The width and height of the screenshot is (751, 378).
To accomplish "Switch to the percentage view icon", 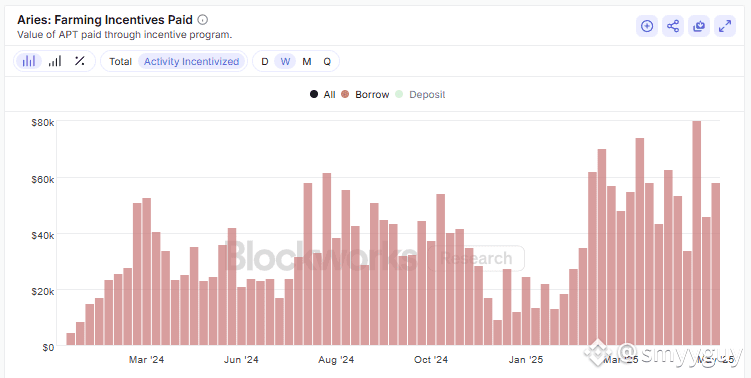I will click(80, 61).
